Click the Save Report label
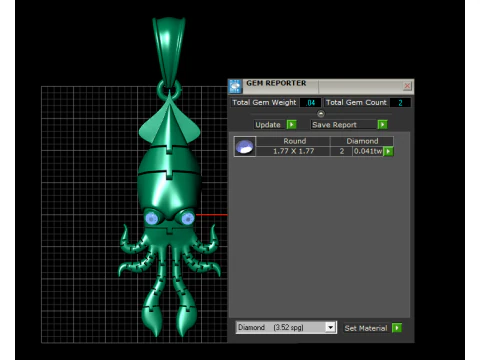480x360 pixels. click(343, 125)
